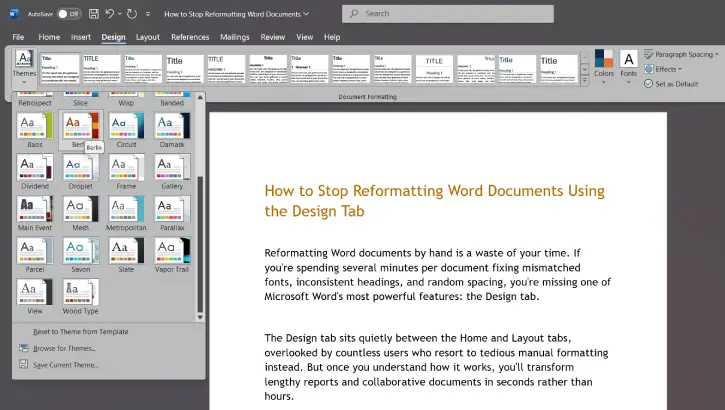Open the Colors palette dropdown
Screen dimensions: 725x410
coord(603,67)
